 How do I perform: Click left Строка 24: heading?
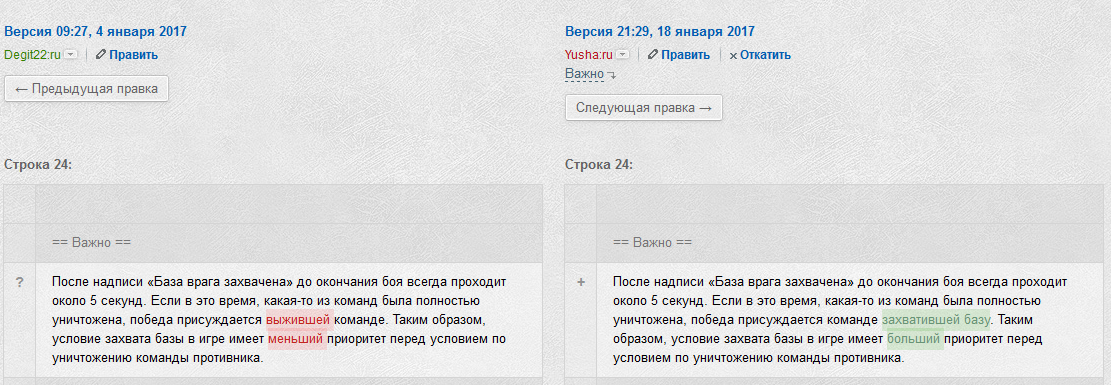[x=38, y=164]
